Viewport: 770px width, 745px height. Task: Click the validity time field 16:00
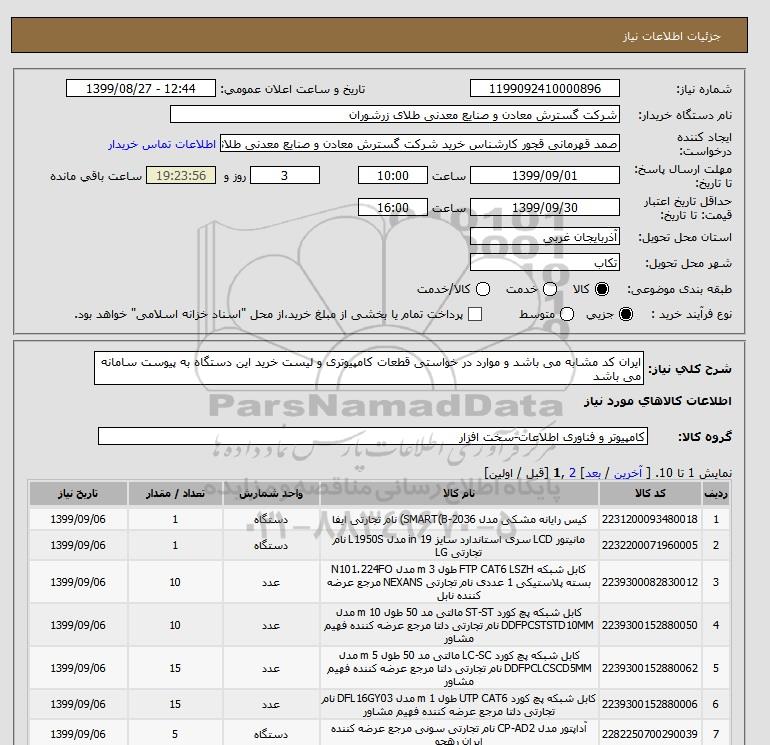pyautogui.click(x=392, y=207)
